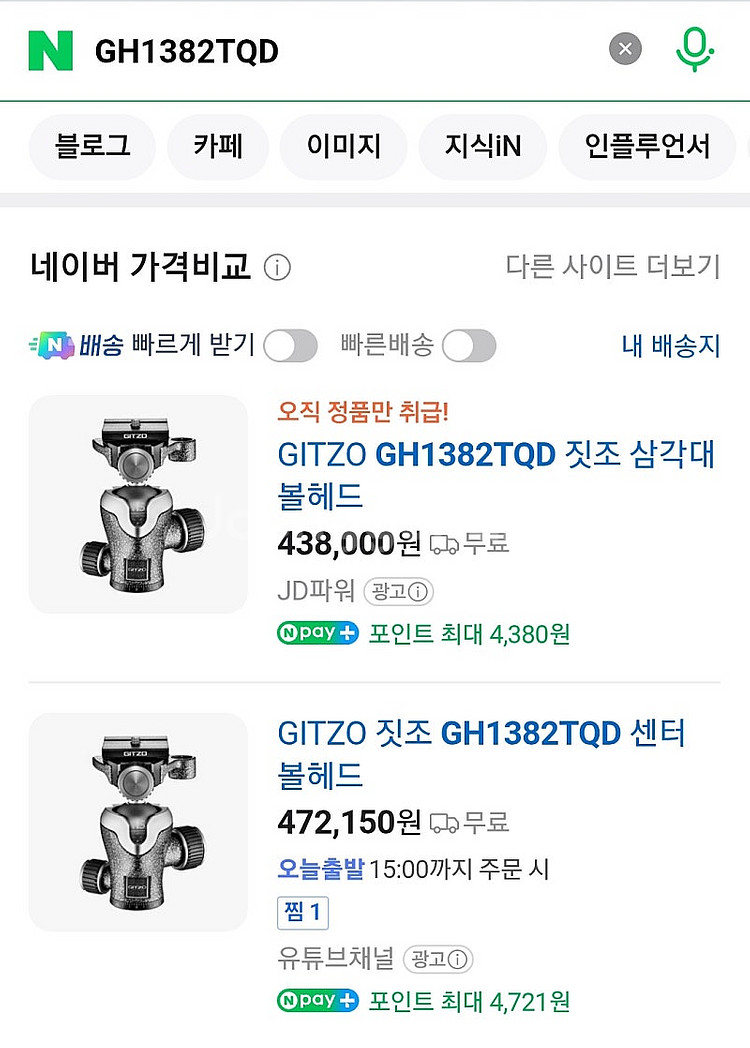The width and height of the screenshot is (750, 1048).
Task: Tap the Npay+ badge on 438,000원 listing
Action: tap(317, 633)
